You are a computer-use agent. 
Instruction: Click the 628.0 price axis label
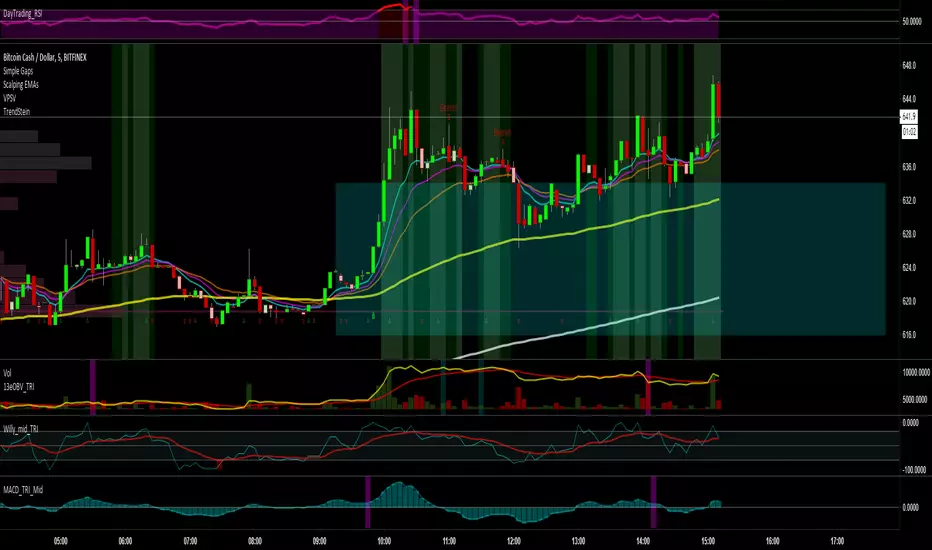(909, 234)
